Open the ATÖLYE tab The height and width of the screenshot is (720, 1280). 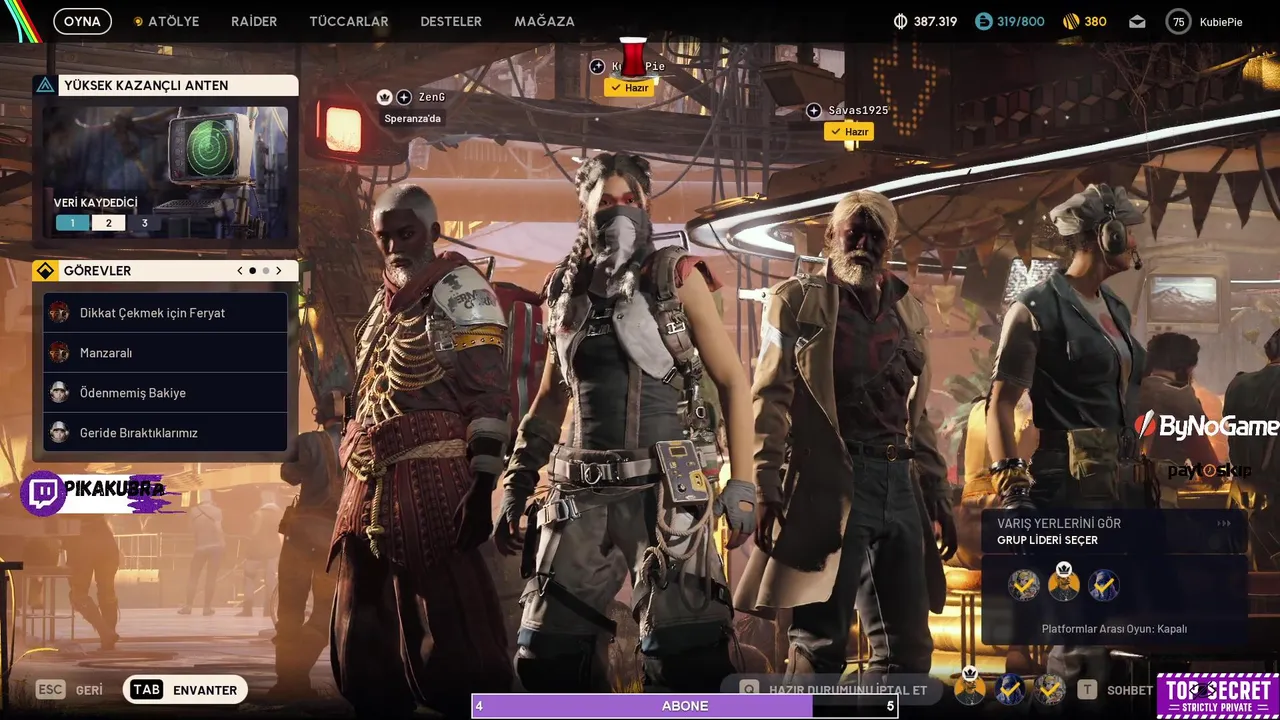174,21
